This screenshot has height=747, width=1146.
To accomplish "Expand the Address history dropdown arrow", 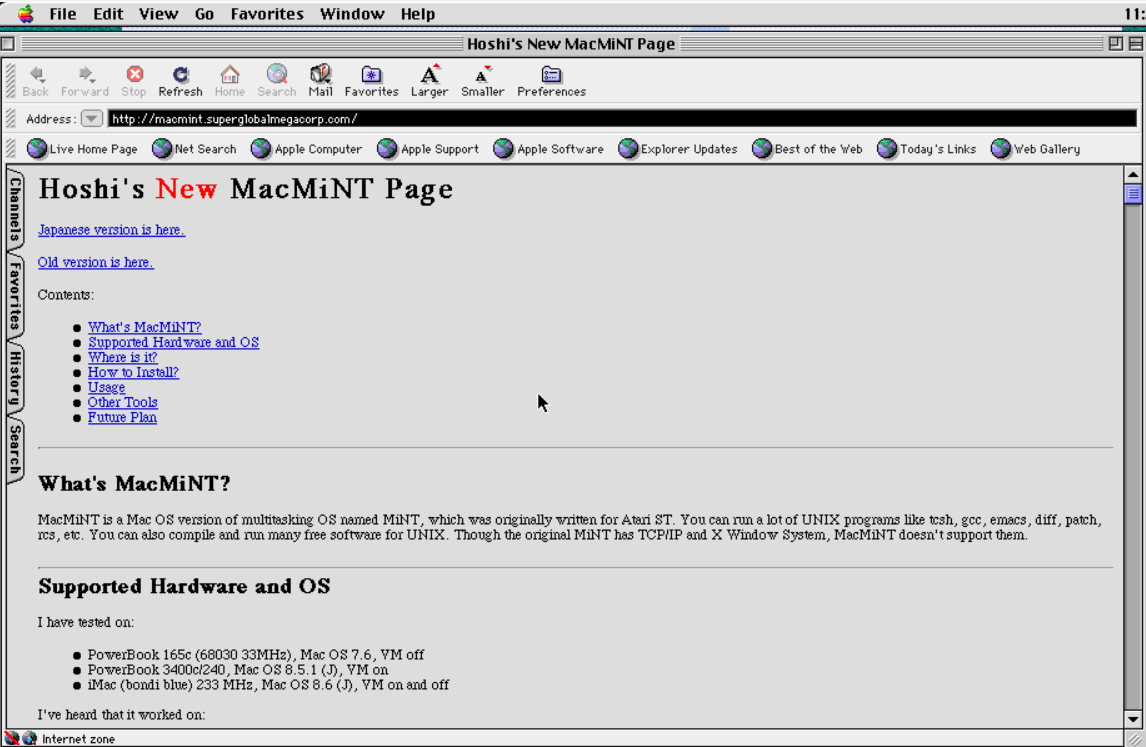I will pos(91,119).
